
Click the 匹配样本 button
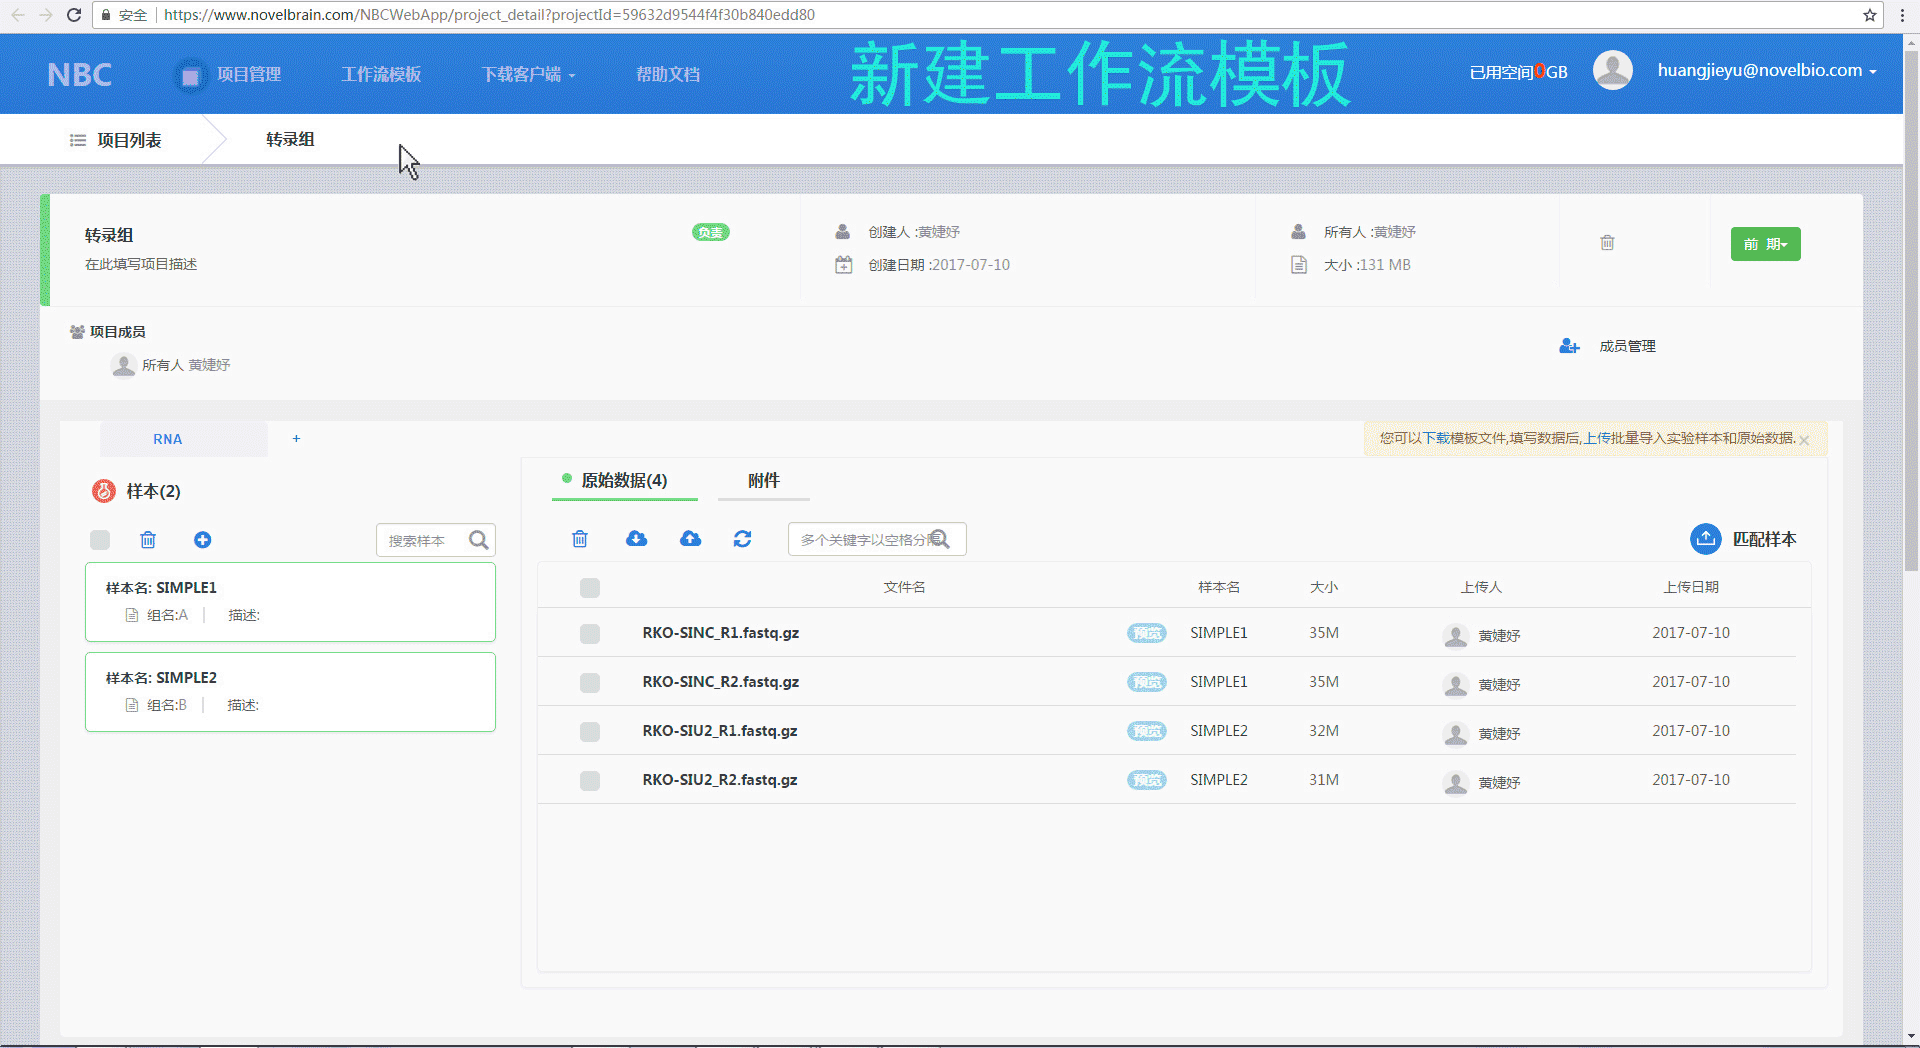(x=1744, y=539)
